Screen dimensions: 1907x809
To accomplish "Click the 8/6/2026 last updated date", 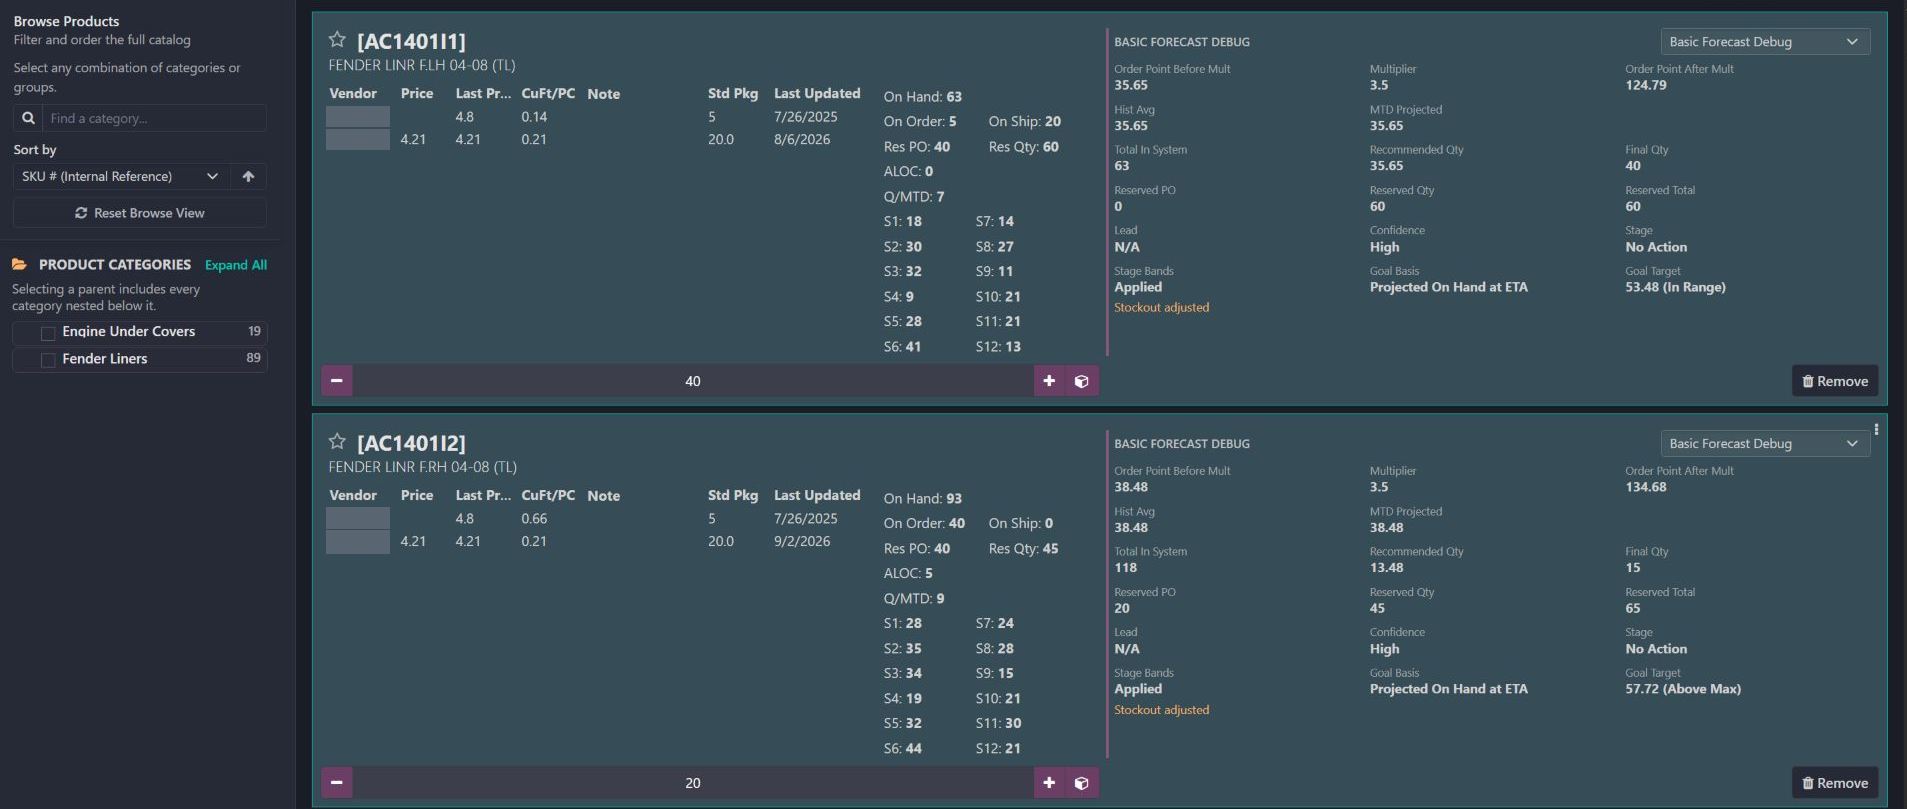I will 802,140.
